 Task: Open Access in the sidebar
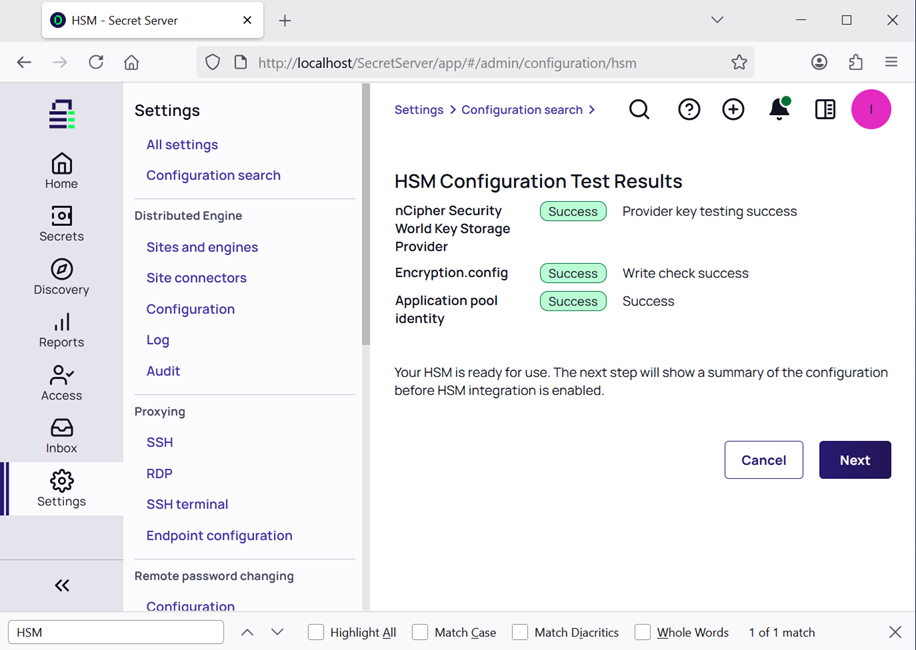tap(61, 384)
